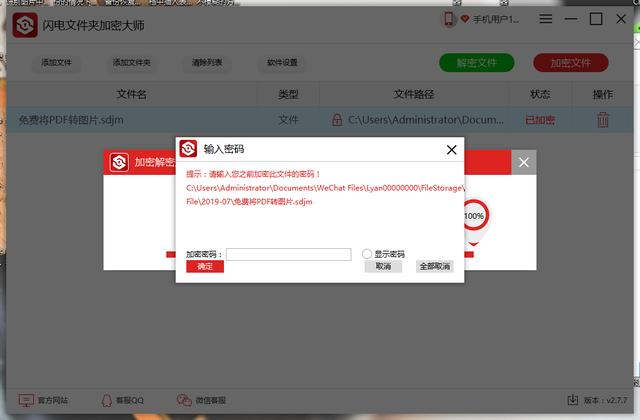Open the WeChat customer service icon
Image resolution: width=640 pixels, height=420 pixels.
[x=184, y=400]
